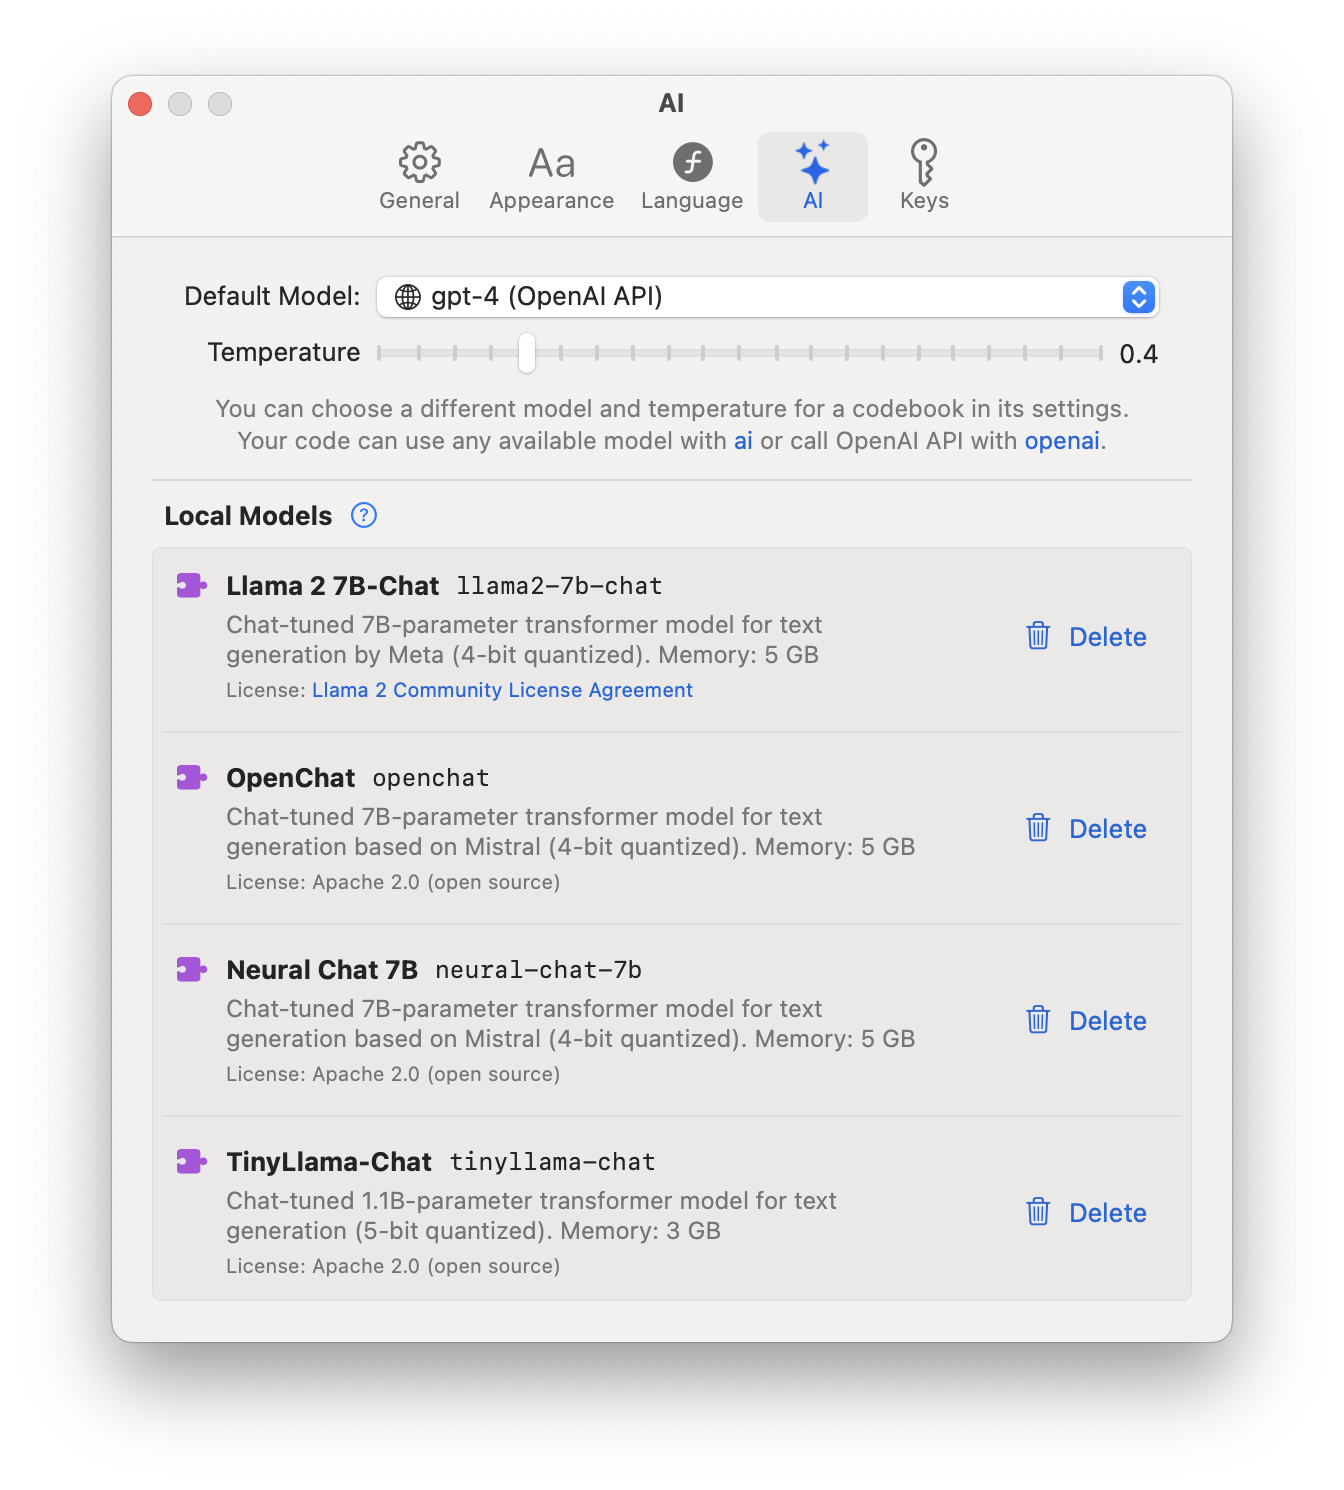Click the 'openai' link in description
The width and height of the screenshot is (1344, 1490).
coord(1061,441)
